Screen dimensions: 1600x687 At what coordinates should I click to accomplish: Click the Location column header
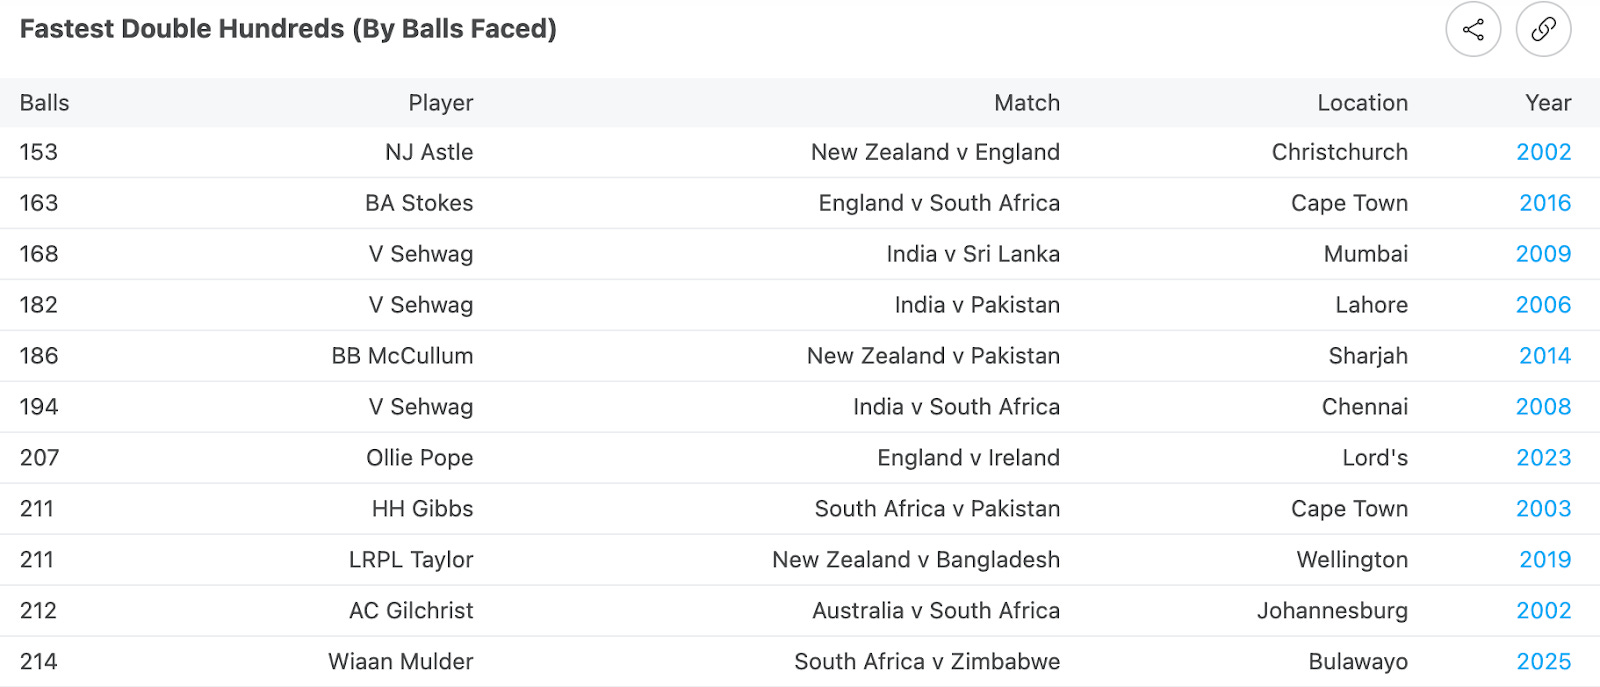(x=1363, y=103)
